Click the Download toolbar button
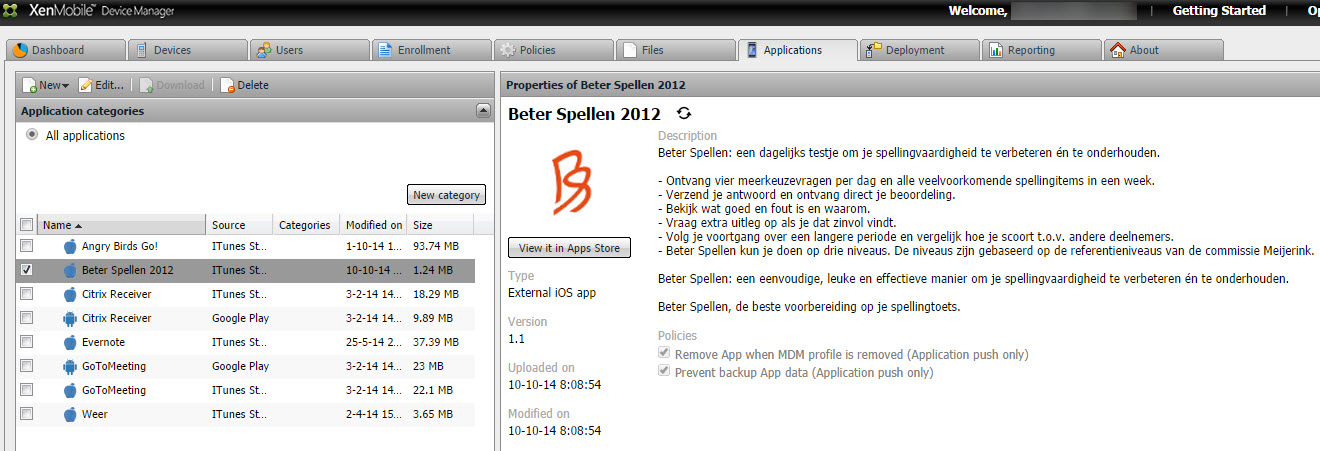This screenshot has width=1320, height=451. tap(173, 85)
